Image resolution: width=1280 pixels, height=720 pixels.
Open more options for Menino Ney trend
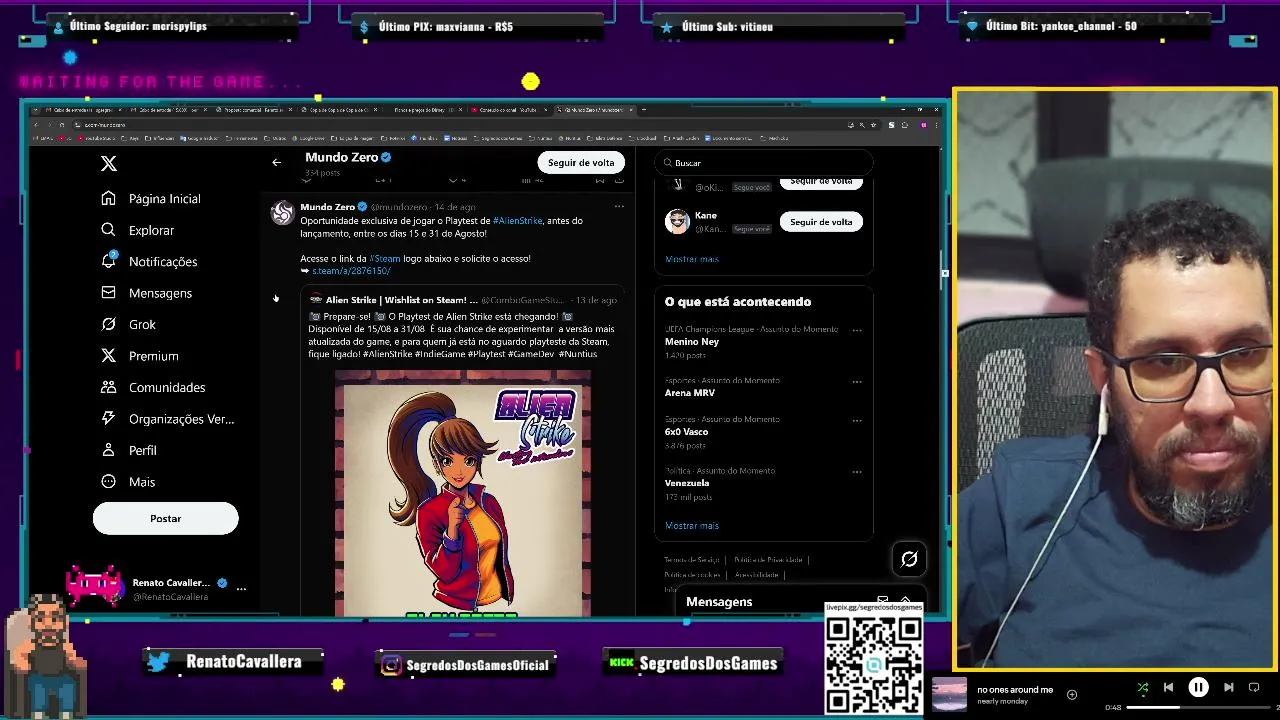pos(857,330)
